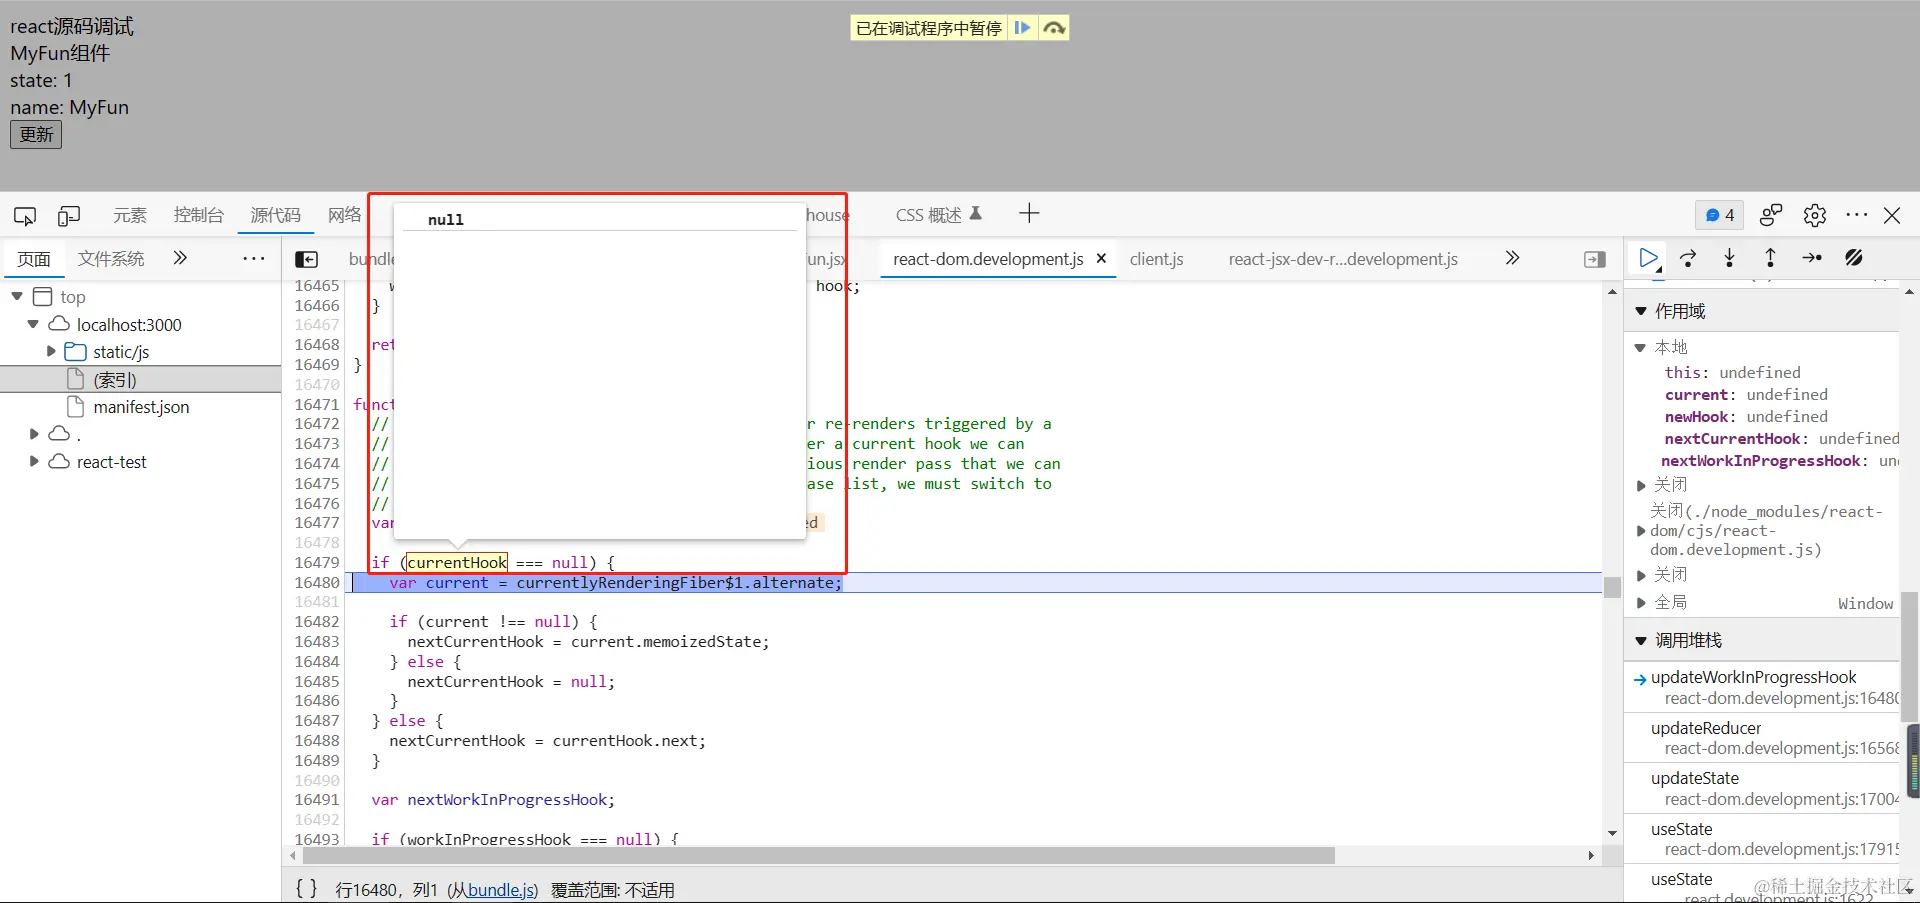The width and height of the screenshot is (1920, 903).
Task: Open navigator three-dot menu
Action: pyautogui.click(x=254, y=258)
